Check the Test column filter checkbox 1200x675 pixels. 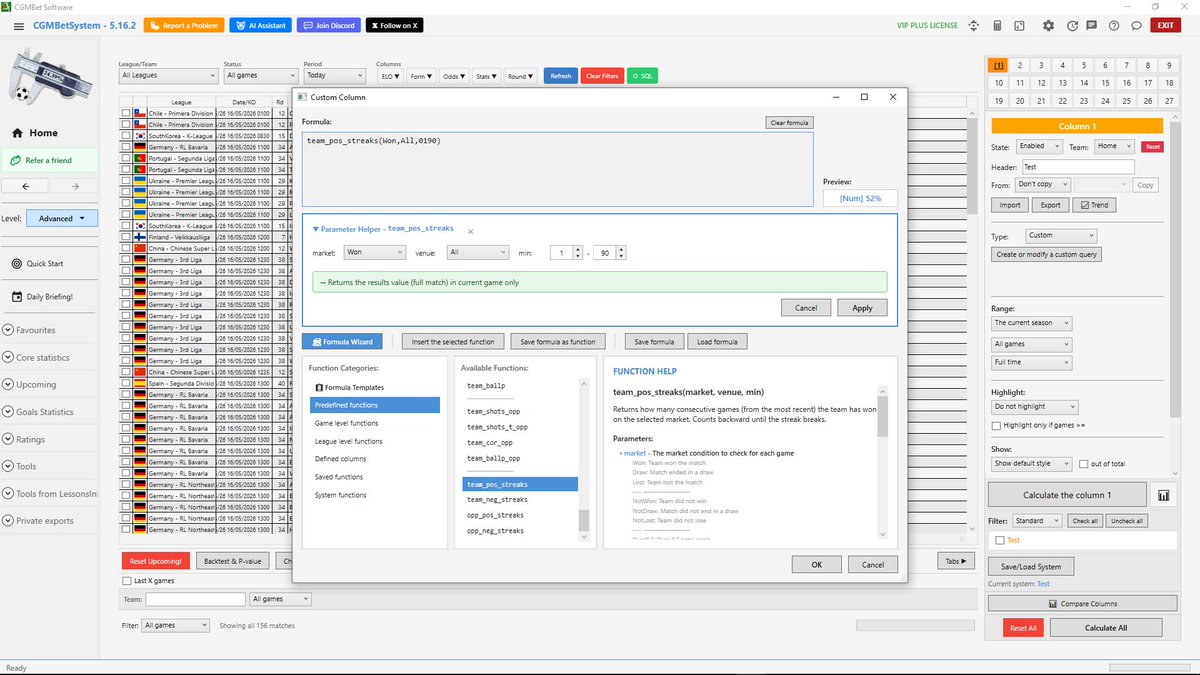pyautogui.click(x=999, y=540)
